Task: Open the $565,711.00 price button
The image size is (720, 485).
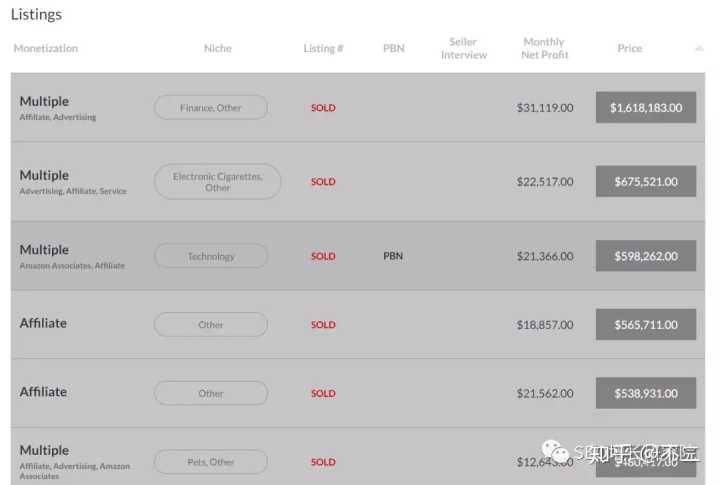Action: (646, 325)
